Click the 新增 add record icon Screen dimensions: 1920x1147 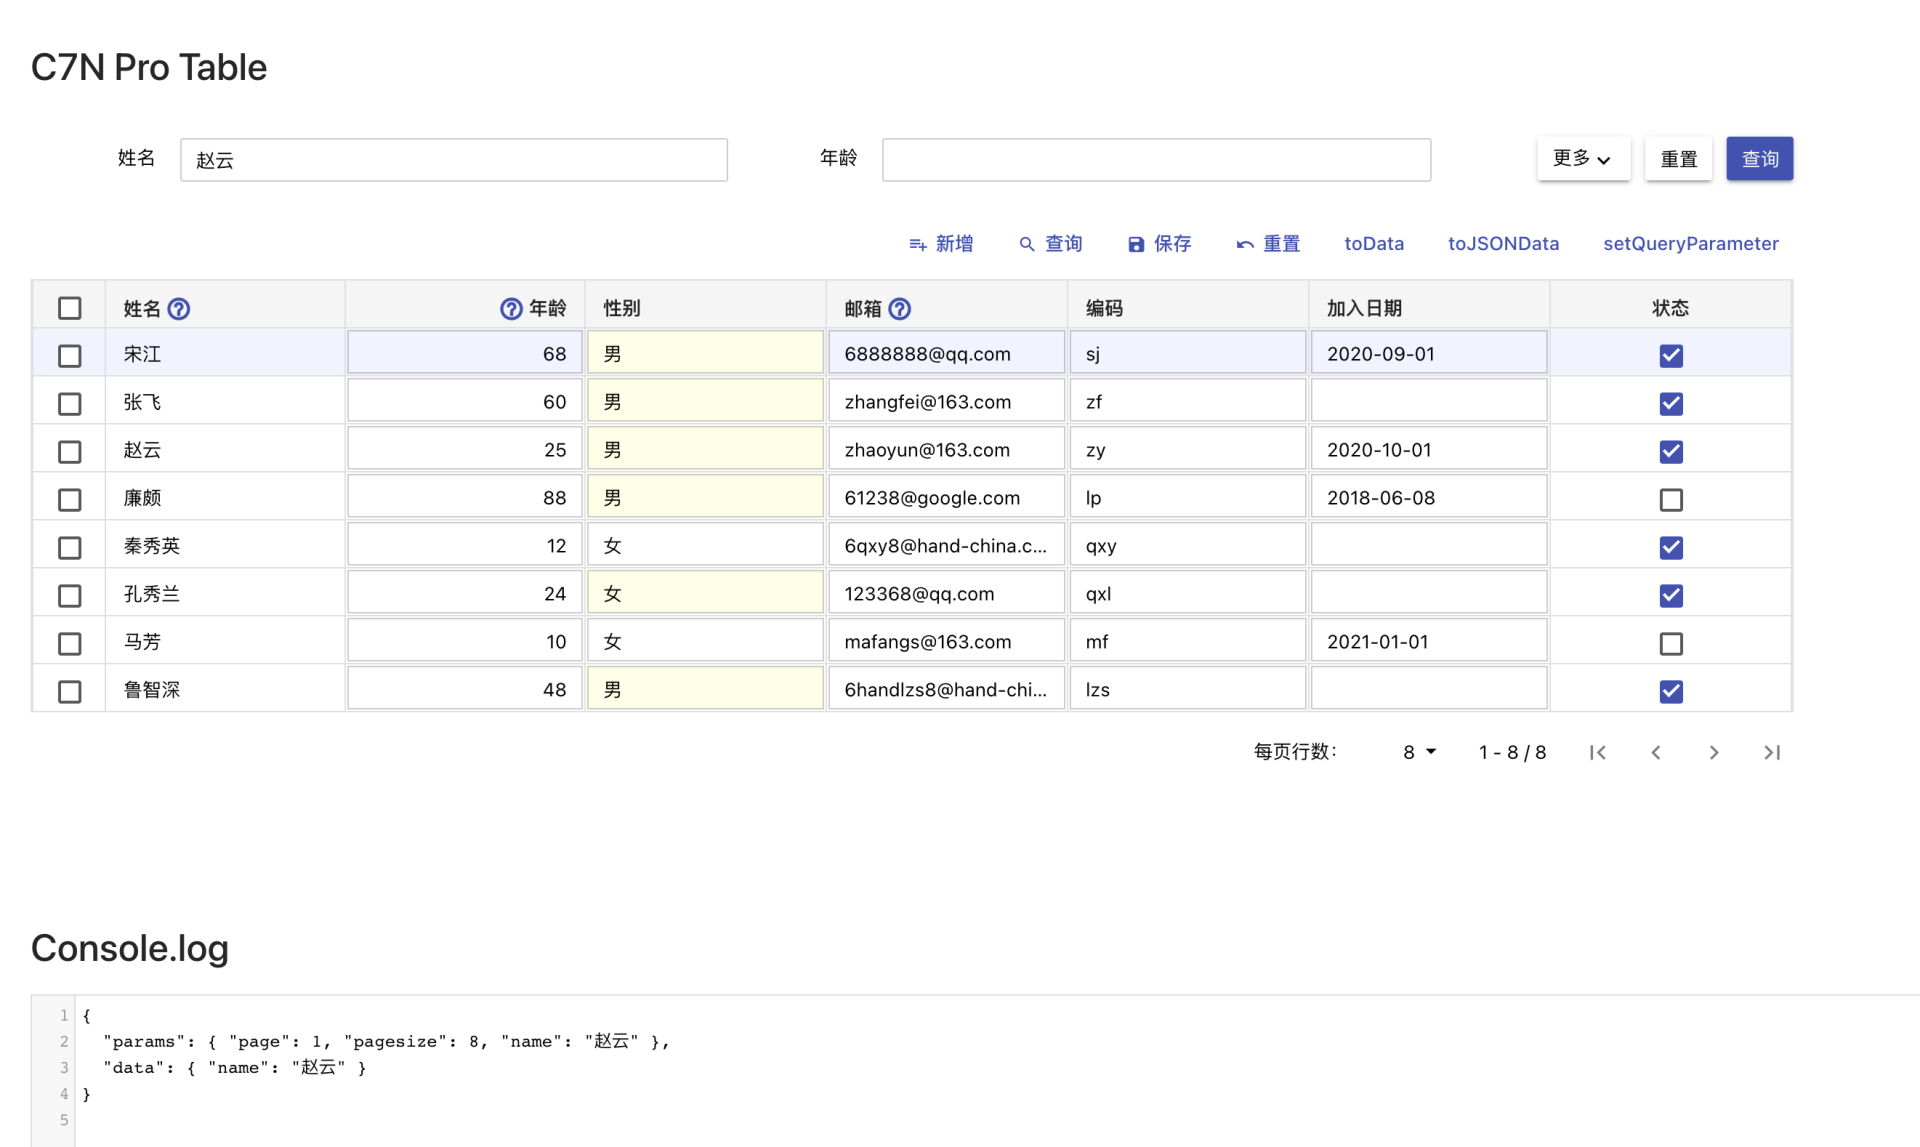pyautogui.click(x=917, y=244)
